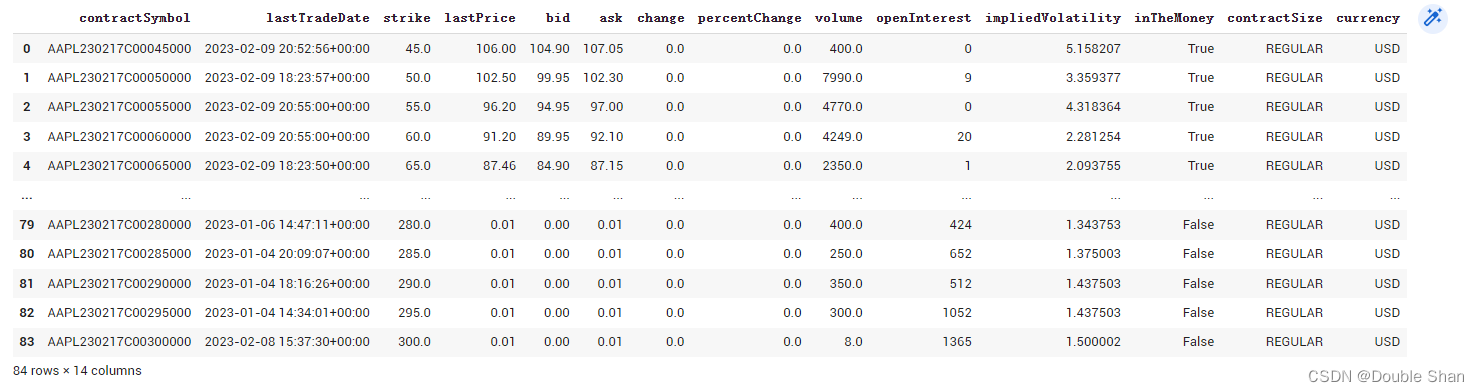
Task: Click volume value 7990.0
Action: 842,77
